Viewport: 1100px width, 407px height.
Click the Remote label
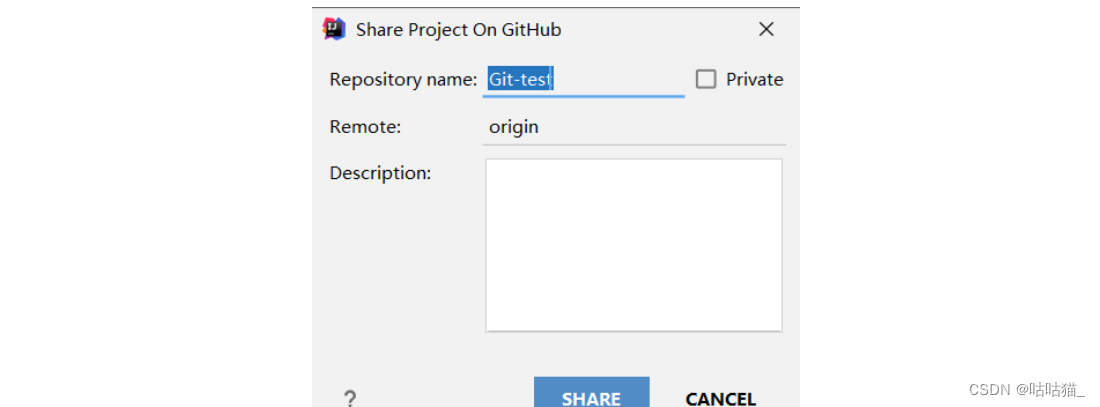coord(365,127)
